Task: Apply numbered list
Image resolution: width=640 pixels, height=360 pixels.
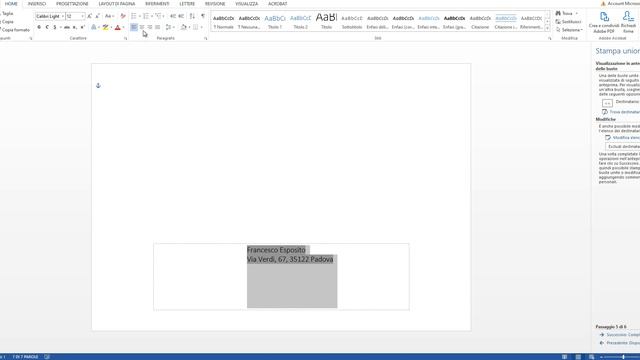Action: click(x=146, y=16)
